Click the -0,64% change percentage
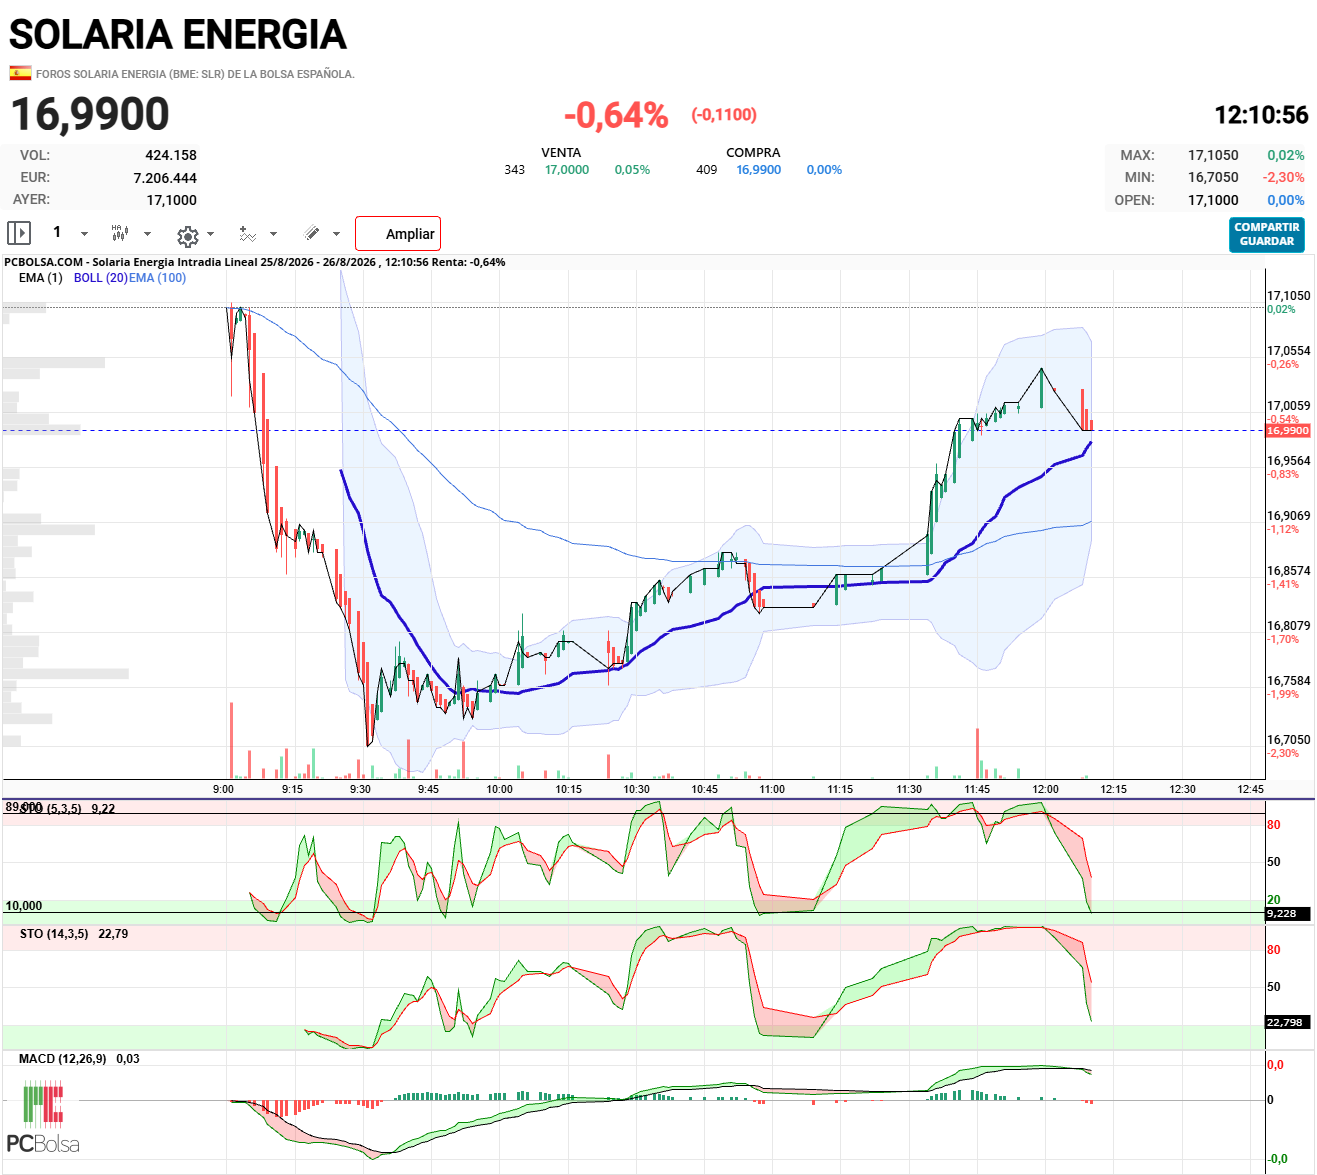 pos(616,115)
